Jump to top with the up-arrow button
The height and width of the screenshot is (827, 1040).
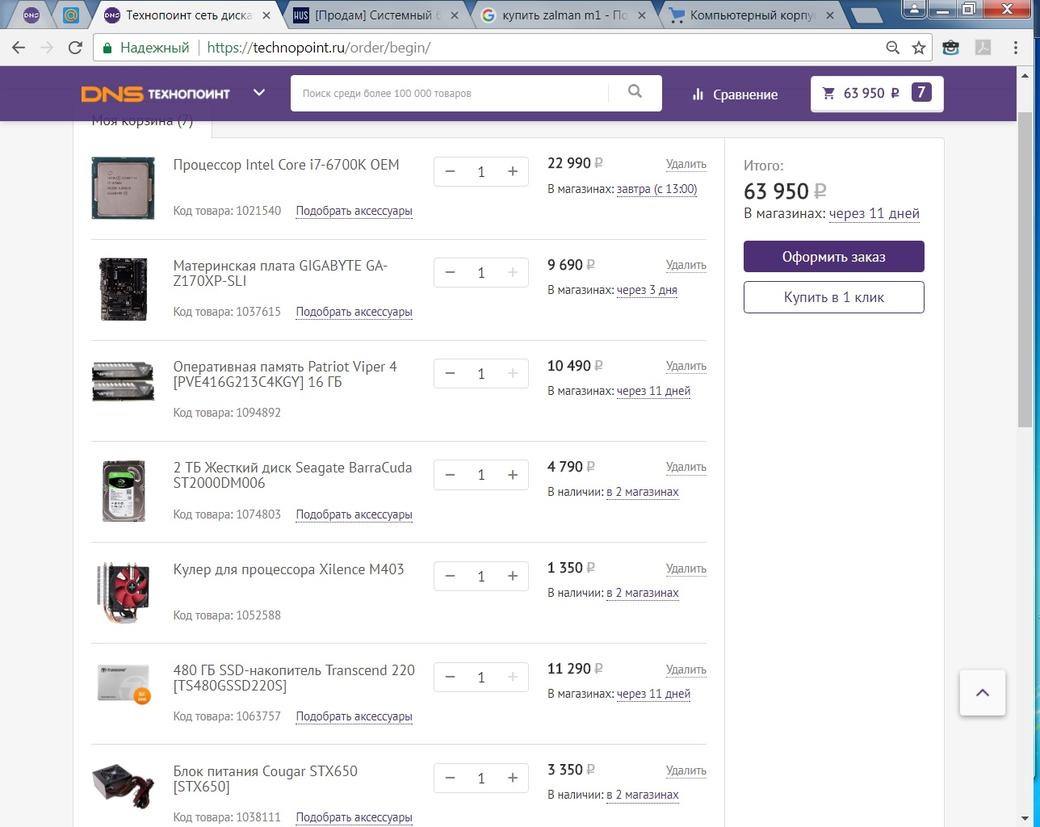point(982,693)
